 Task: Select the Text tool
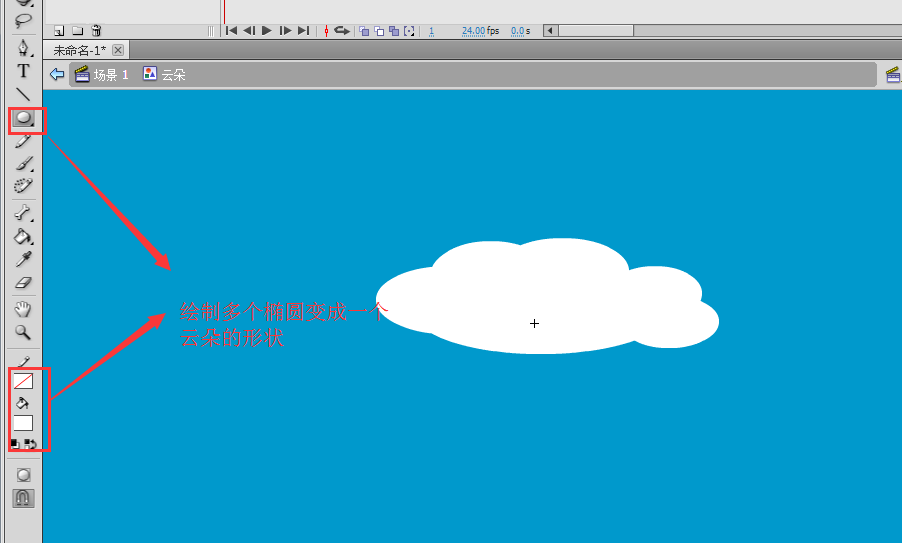(x=23, y=71)
